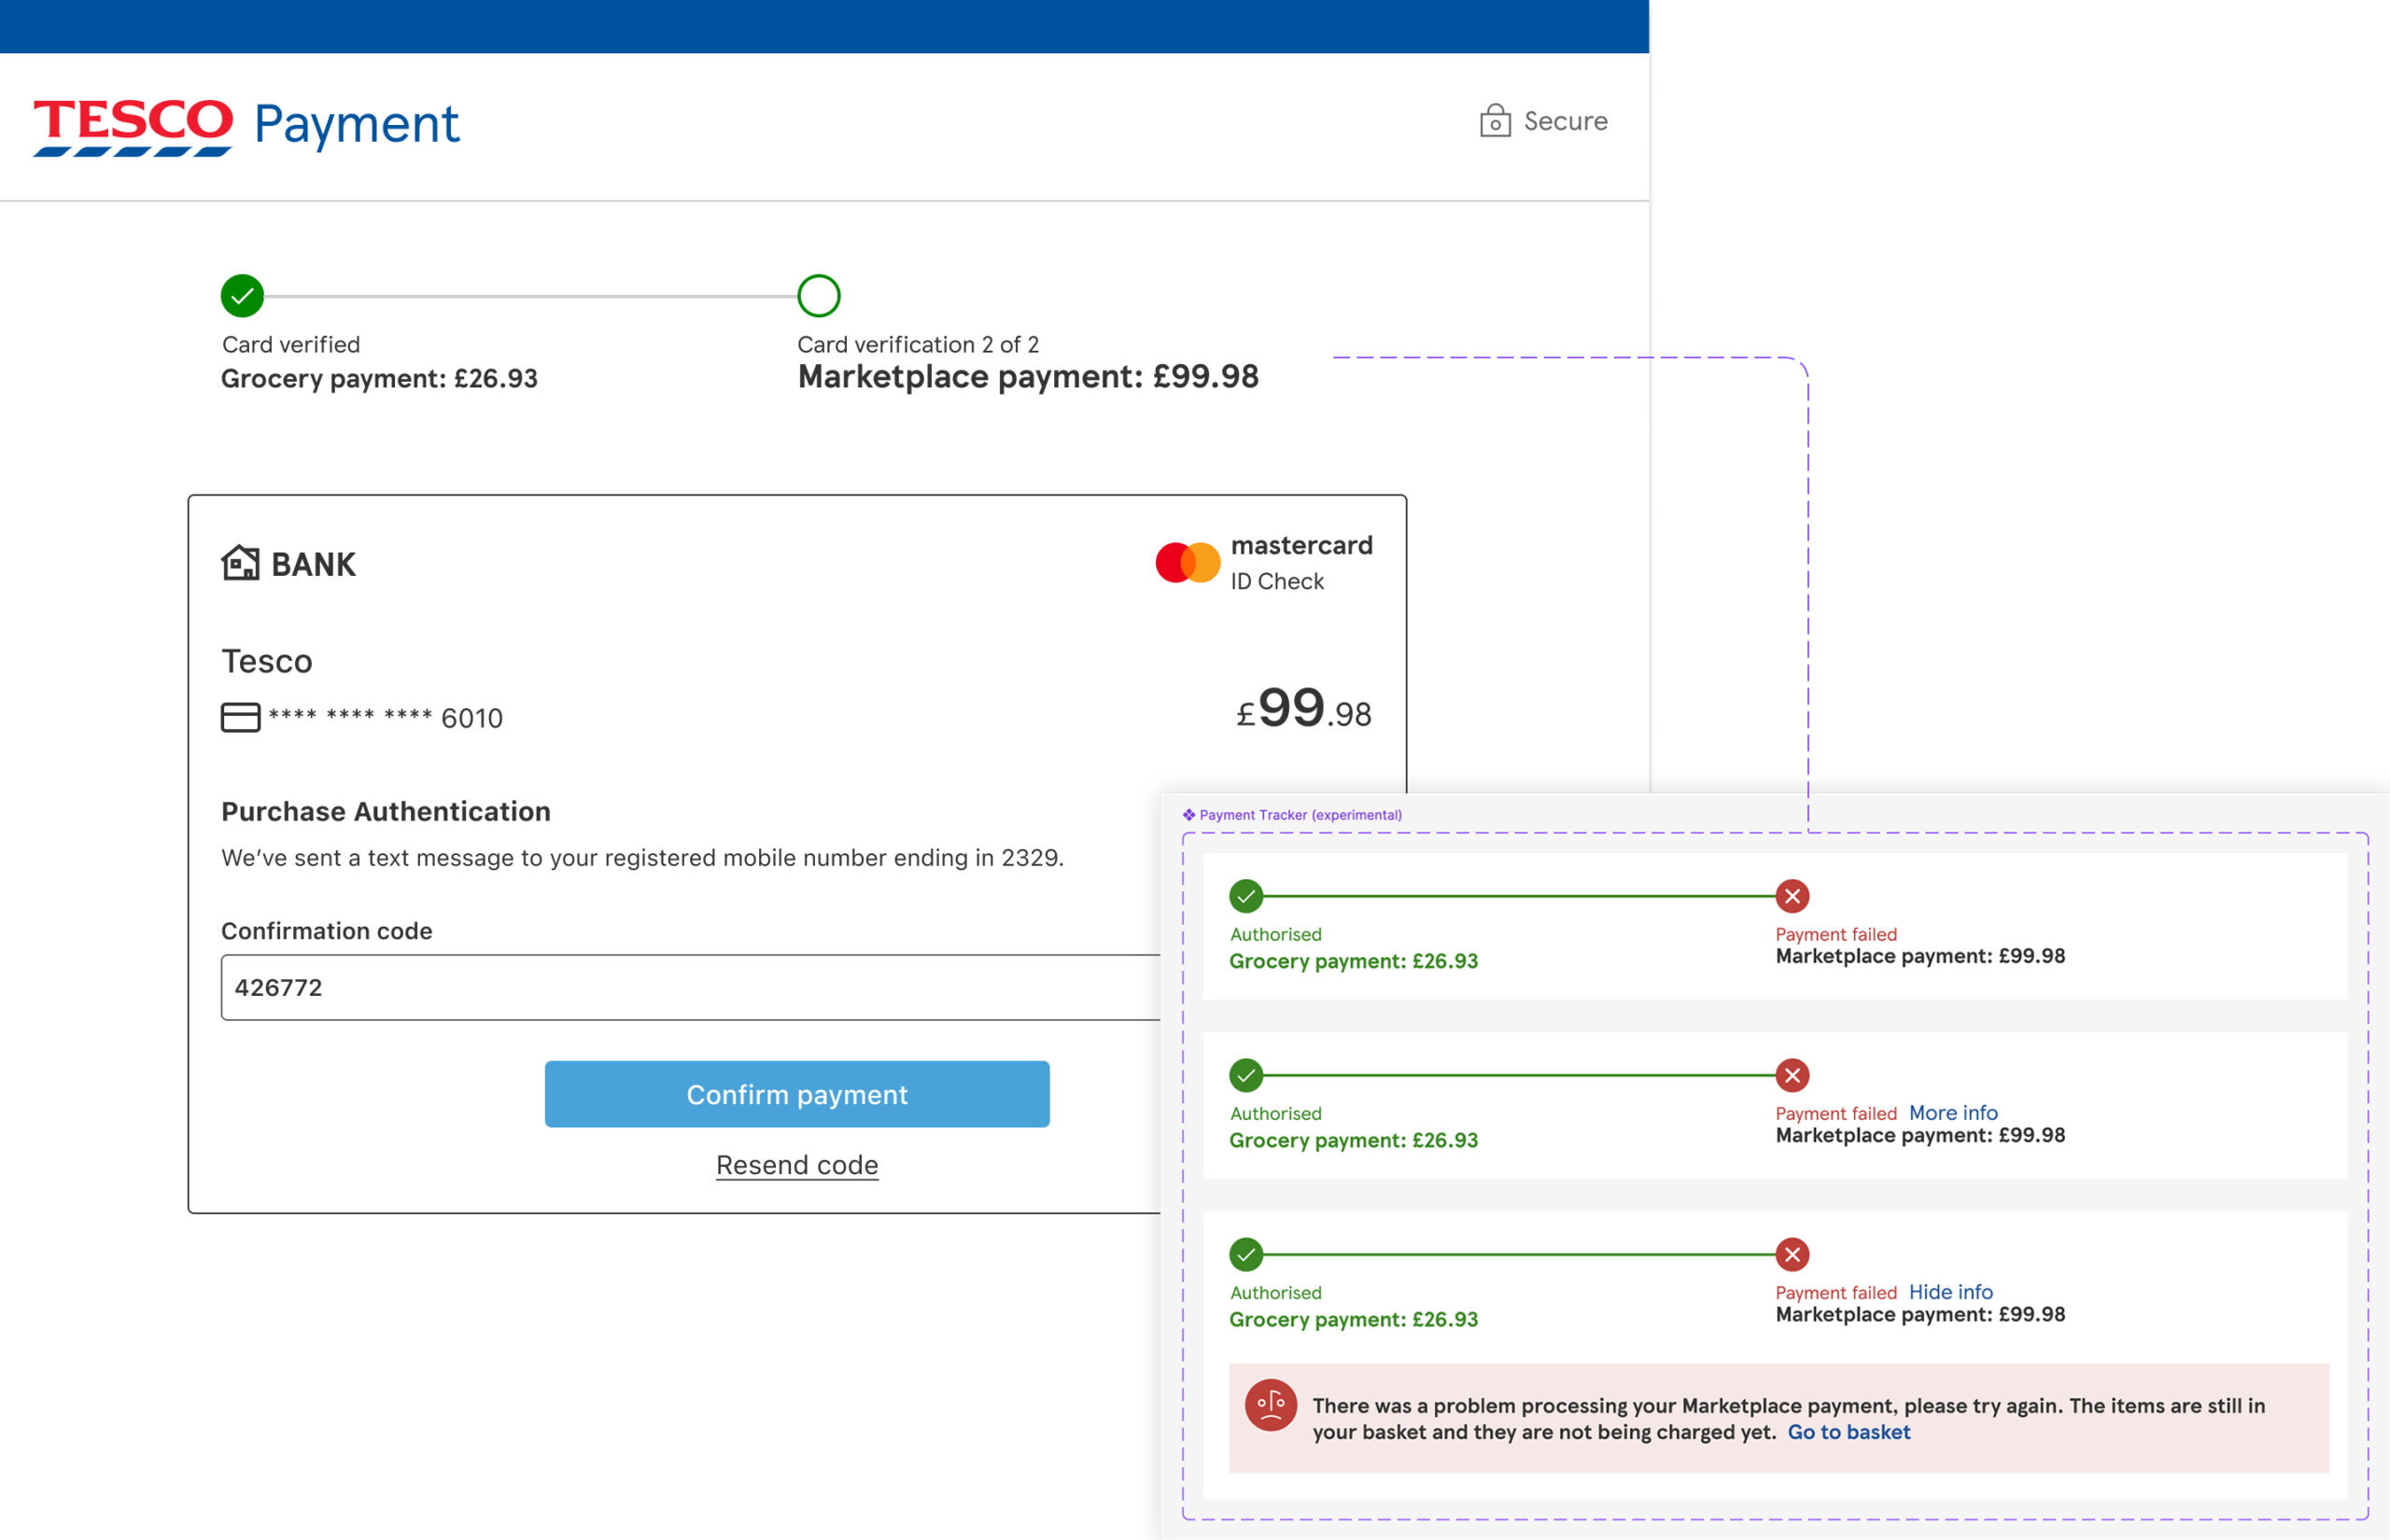
Task: Click the green Authorised check in second tracker row
Action: click(x=1245, y=1075)
